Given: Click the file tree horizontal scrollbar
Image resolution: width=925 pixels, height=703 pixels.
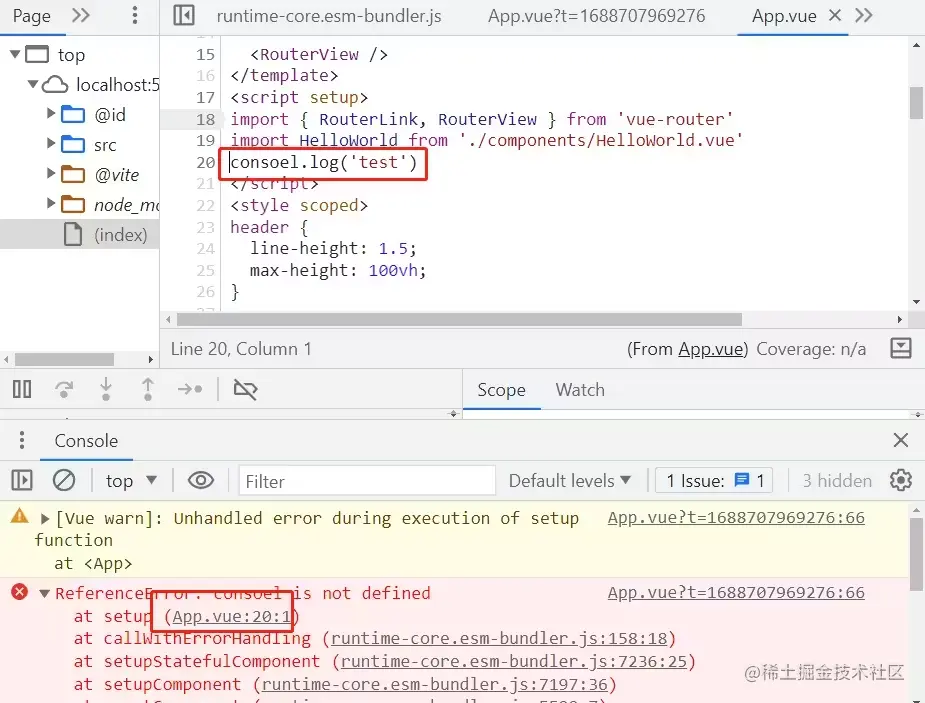Looking at the screenshot, I should (64, 359).
